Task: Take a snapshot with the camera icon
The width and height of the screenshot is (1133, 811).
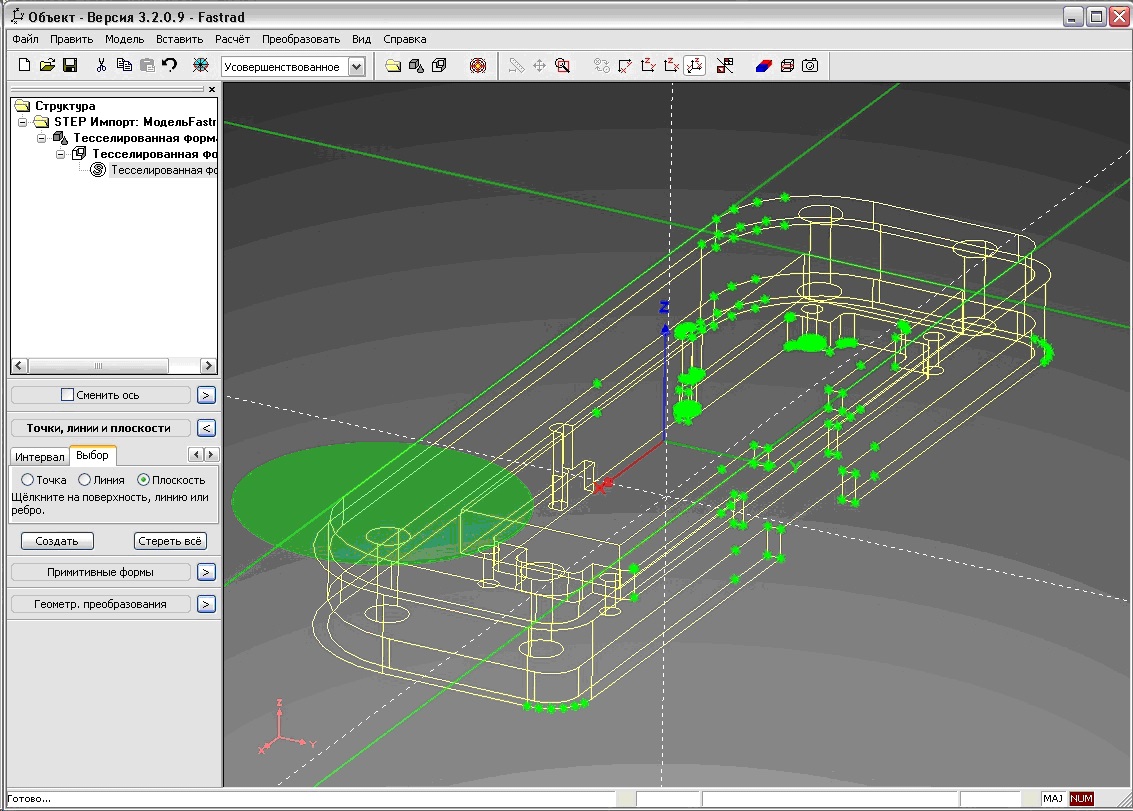Action: pyautogui.click(x=810, y=66)
